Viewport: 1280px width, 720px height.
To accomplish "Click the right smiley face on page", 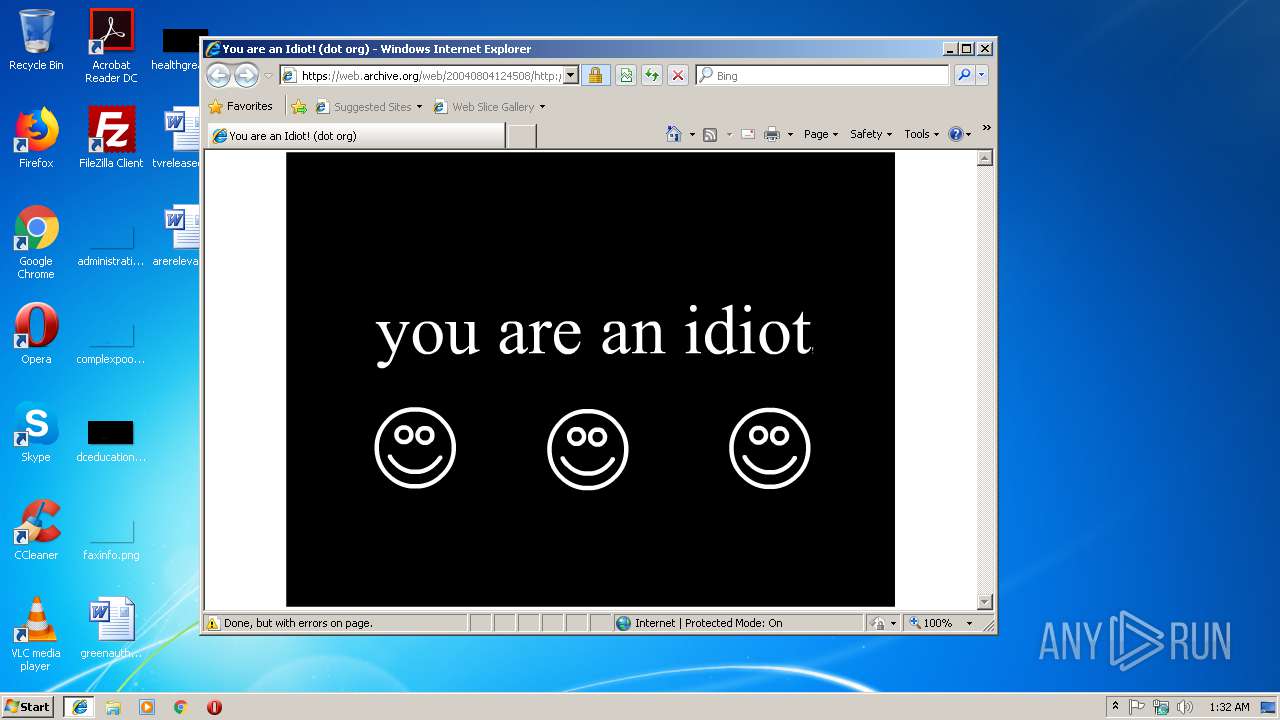I will click(x=770, y=448).
